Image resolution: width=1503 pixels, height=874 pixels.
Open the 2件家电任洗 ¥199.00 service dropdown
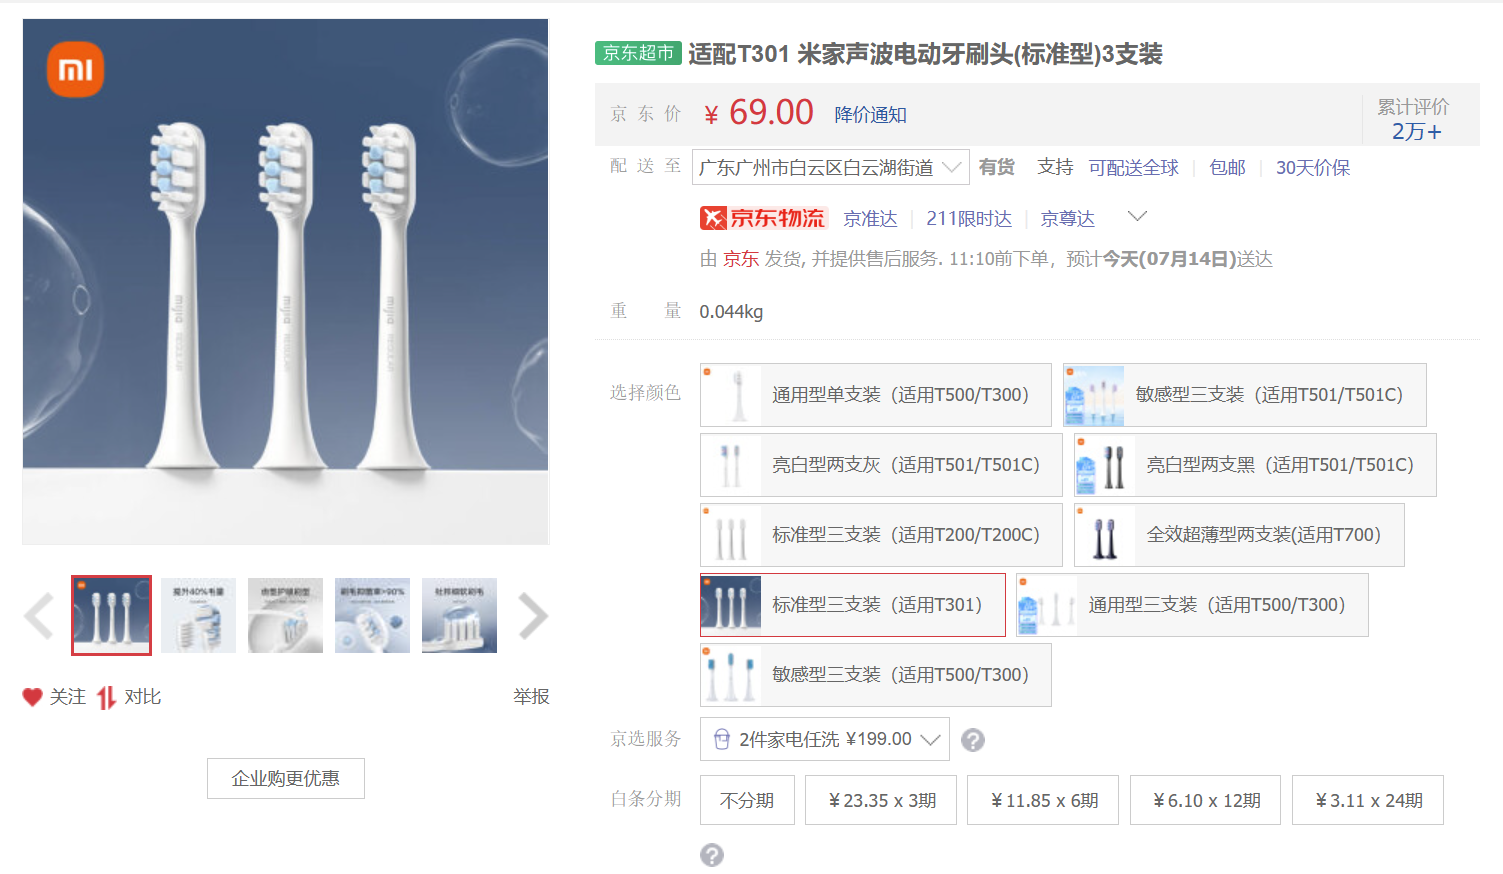(x=825, y=739)
